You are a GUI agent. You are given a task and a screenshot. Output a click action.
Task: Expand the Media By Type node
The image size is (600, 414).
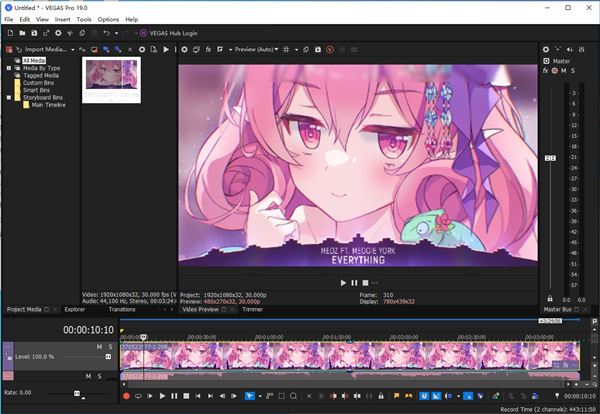(9, 68)
